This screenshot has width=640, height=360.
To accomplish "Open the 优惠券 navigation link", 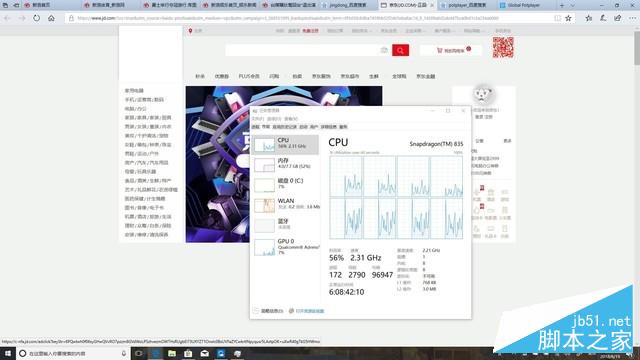I will [222, 76].
